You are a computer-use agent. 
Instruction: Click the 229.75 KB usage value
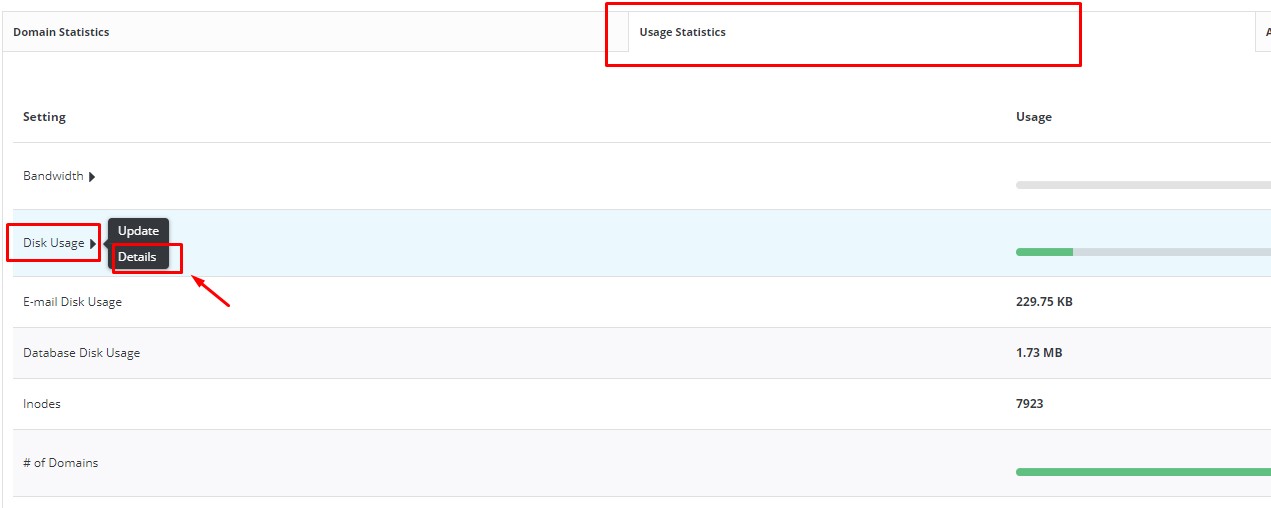click(1044, 302)
